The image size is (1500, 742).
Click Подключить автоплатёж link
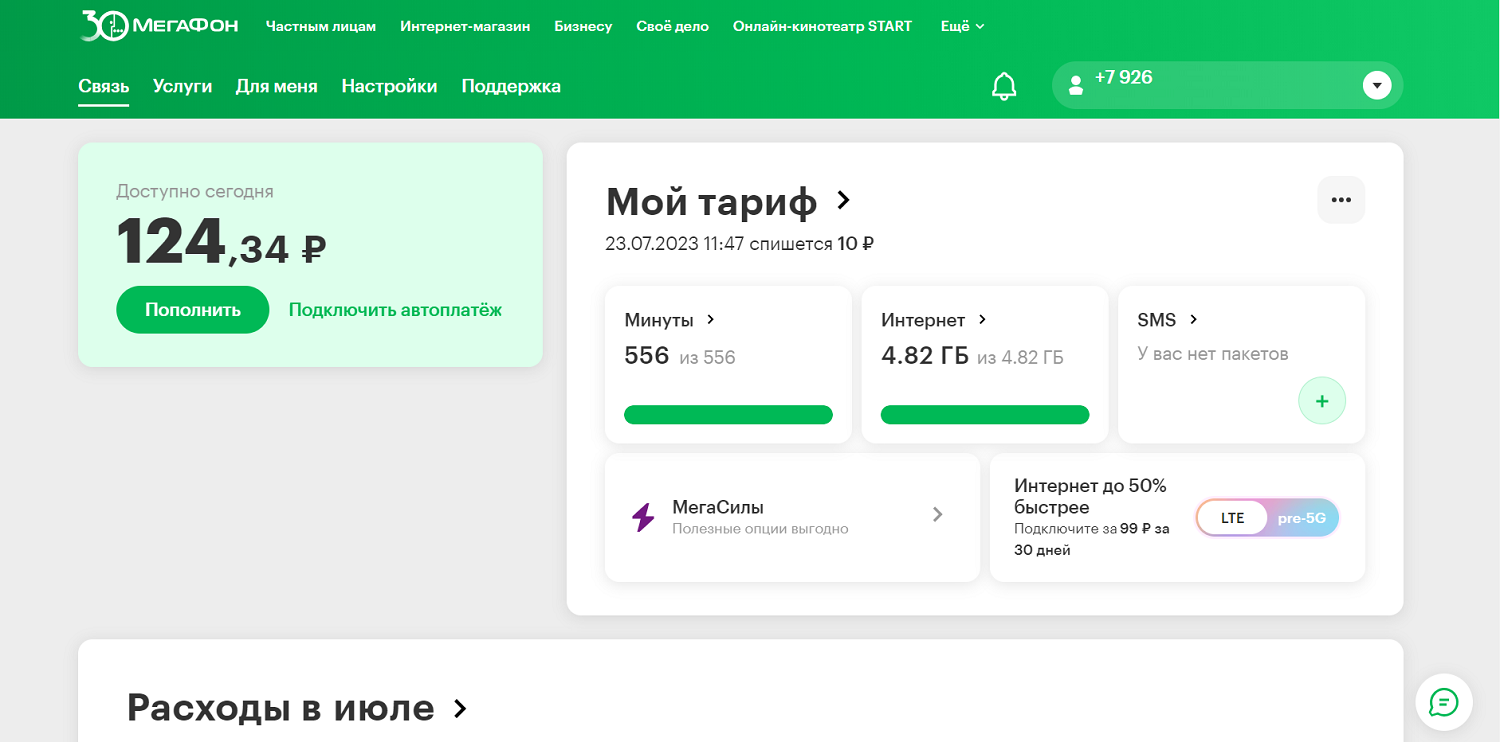pyautogui.click(x=395, y=310)
